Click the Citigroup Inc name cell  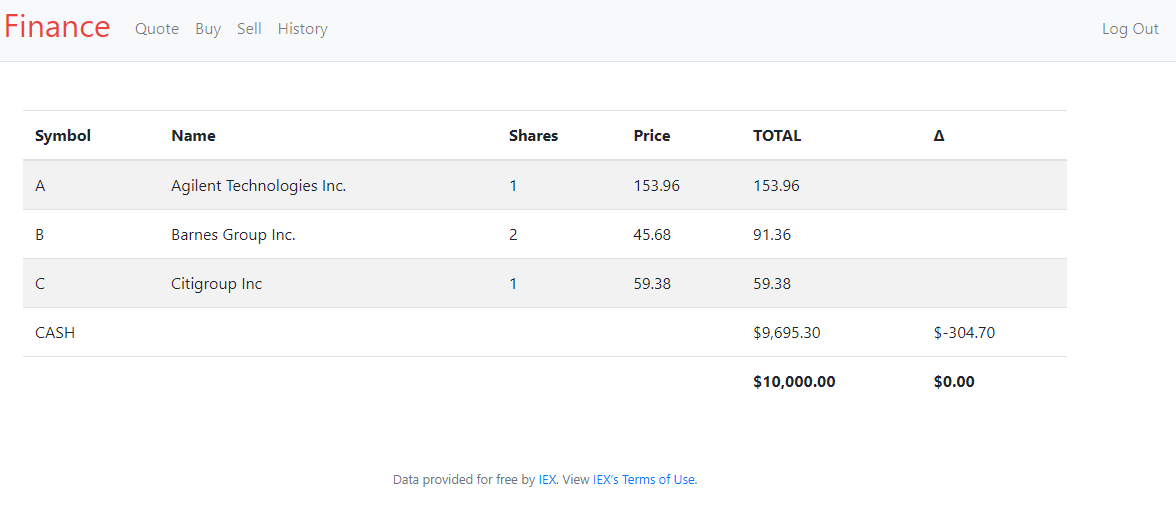[216, 284]
